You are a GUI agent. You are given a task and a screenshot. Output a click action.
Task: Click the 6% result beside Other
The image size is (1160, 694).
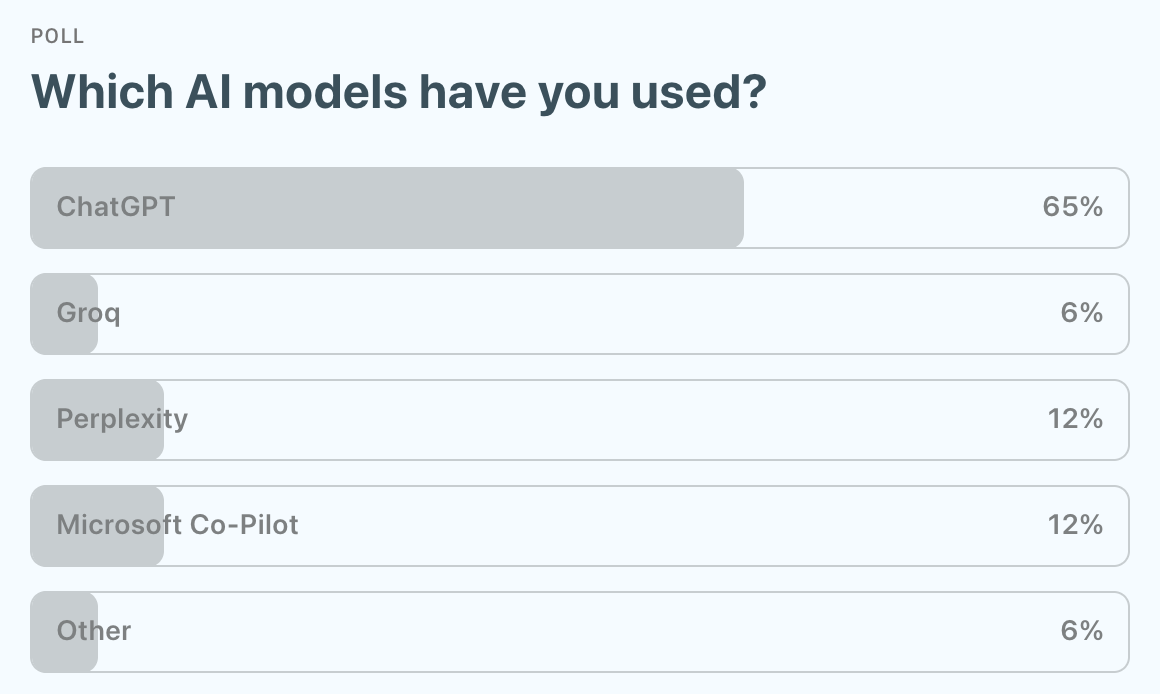[1081, 631]
